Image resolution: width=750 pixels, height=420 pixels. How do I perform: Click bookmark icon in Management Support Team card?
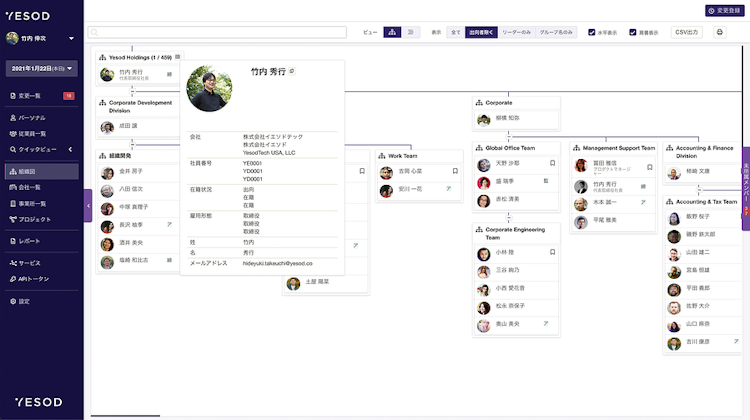click(650, 167)
